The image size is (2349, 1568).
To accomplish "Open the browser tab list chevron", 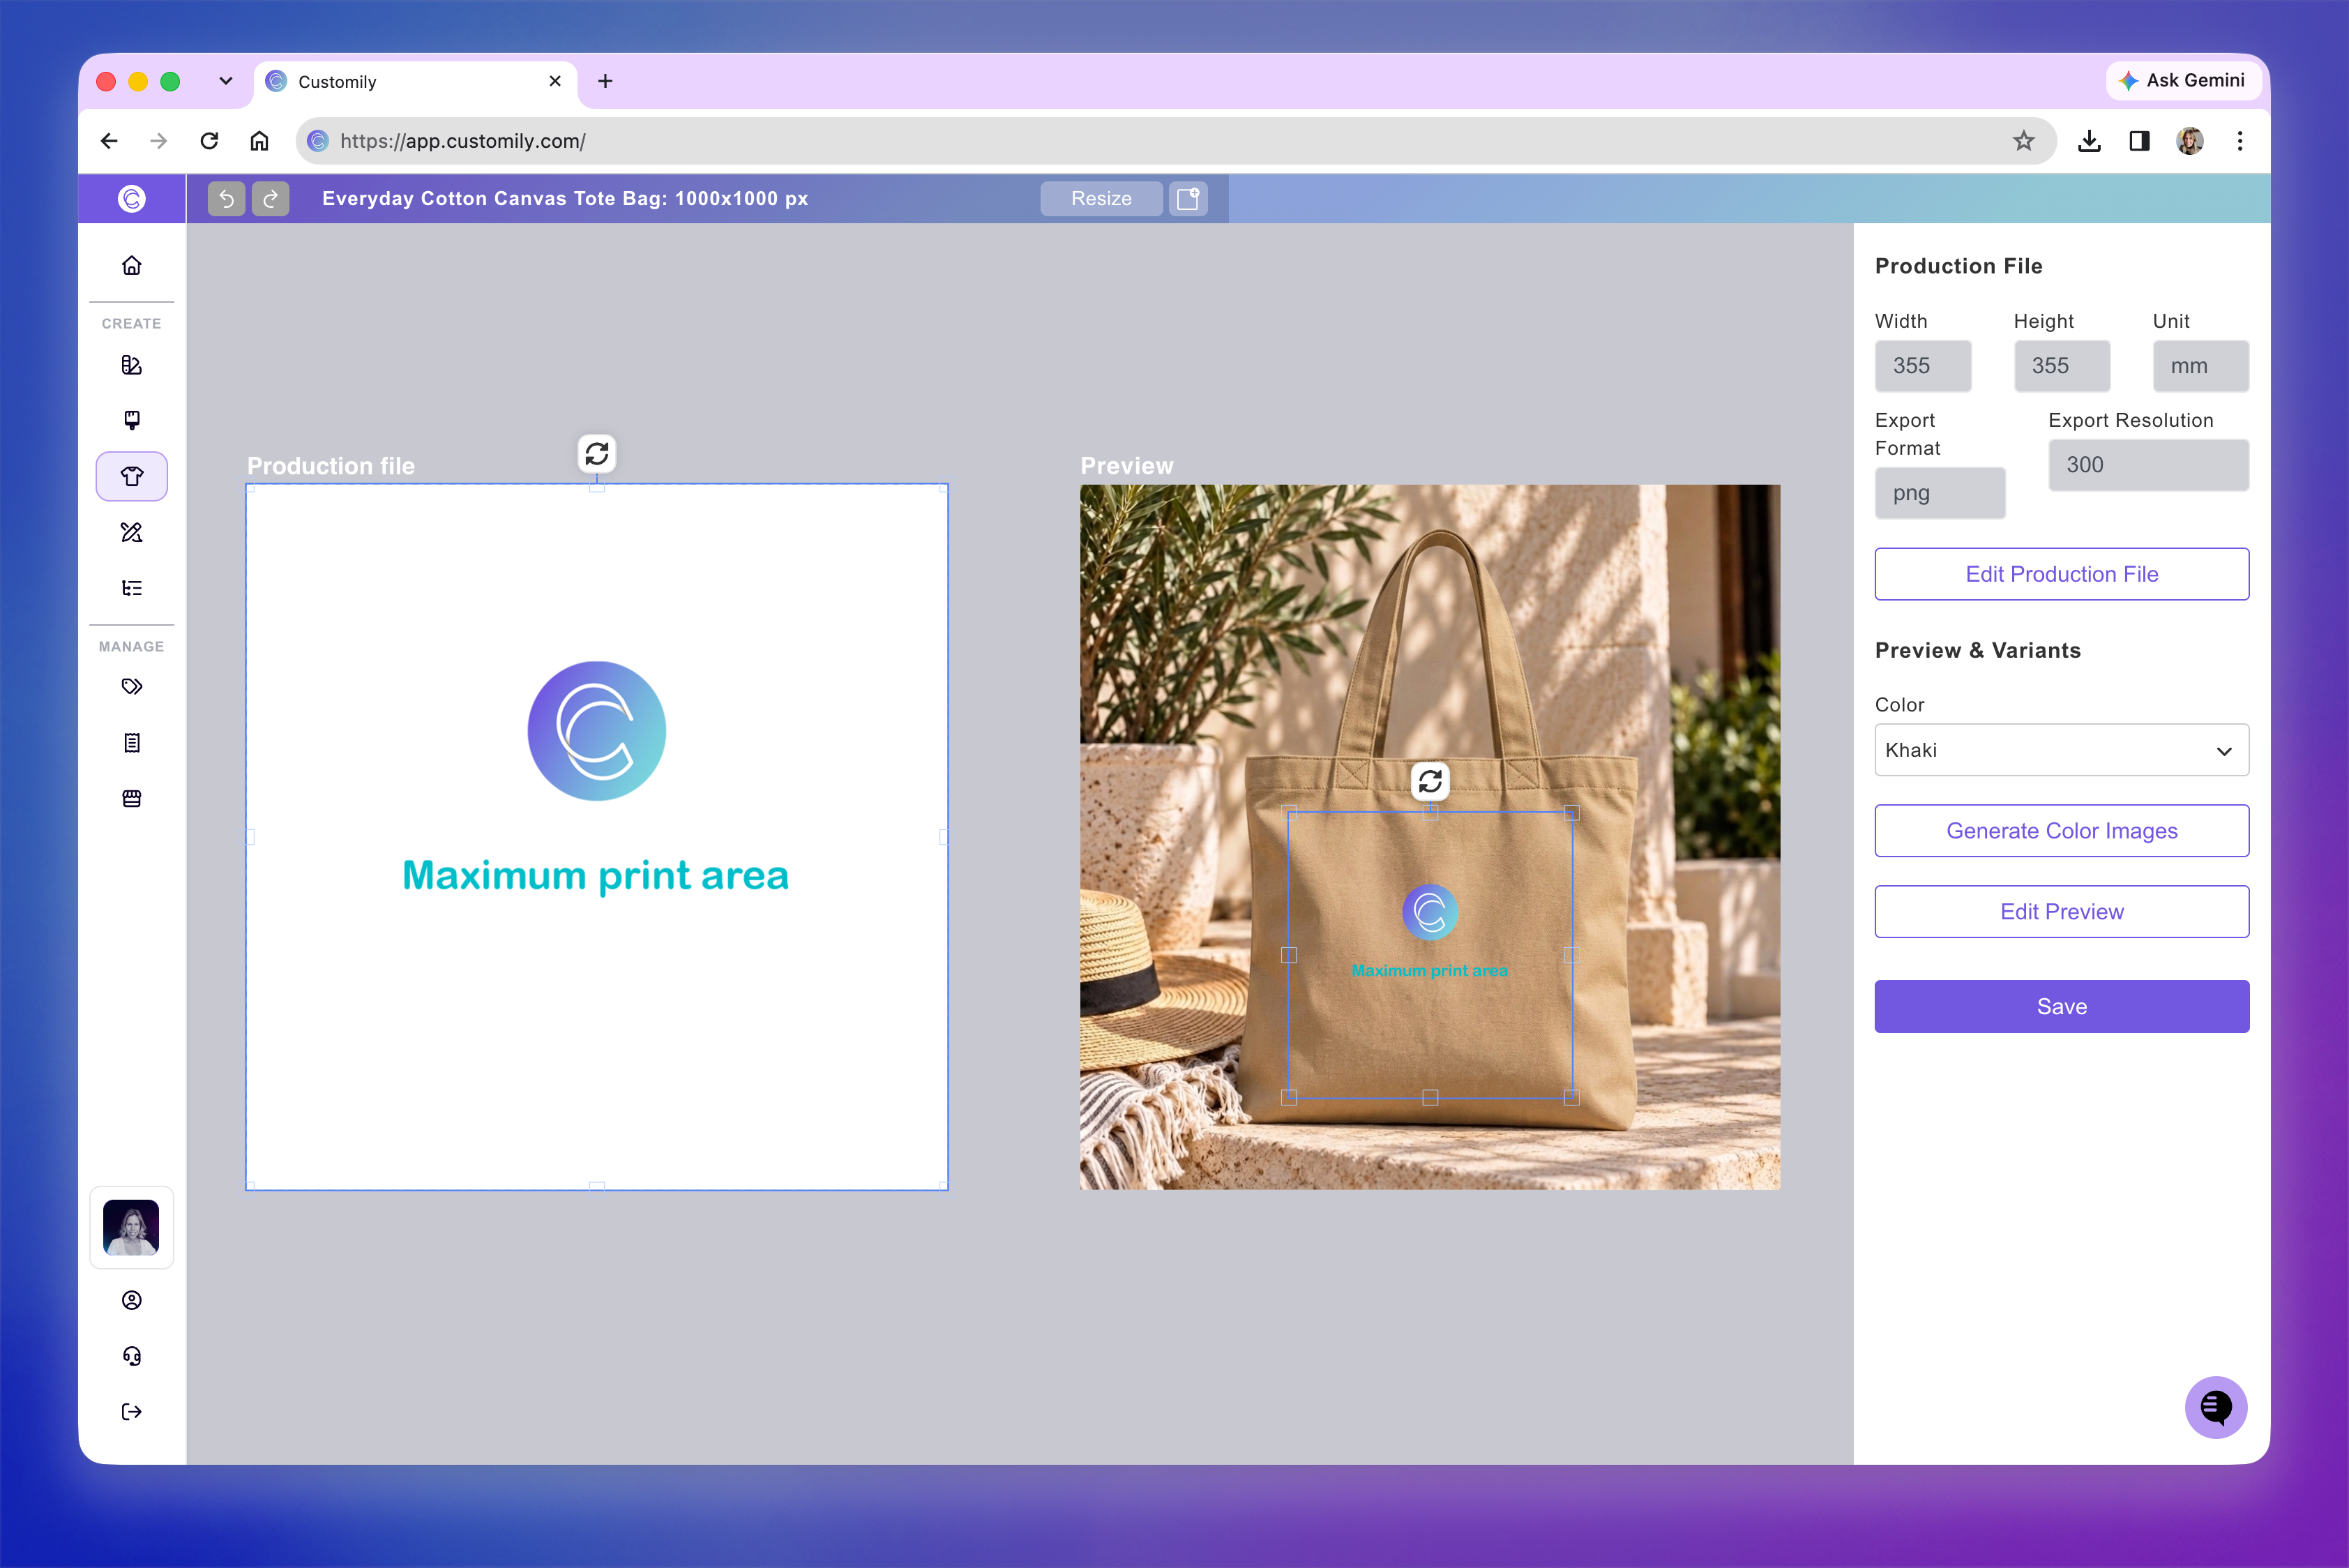I will [226, 81].
